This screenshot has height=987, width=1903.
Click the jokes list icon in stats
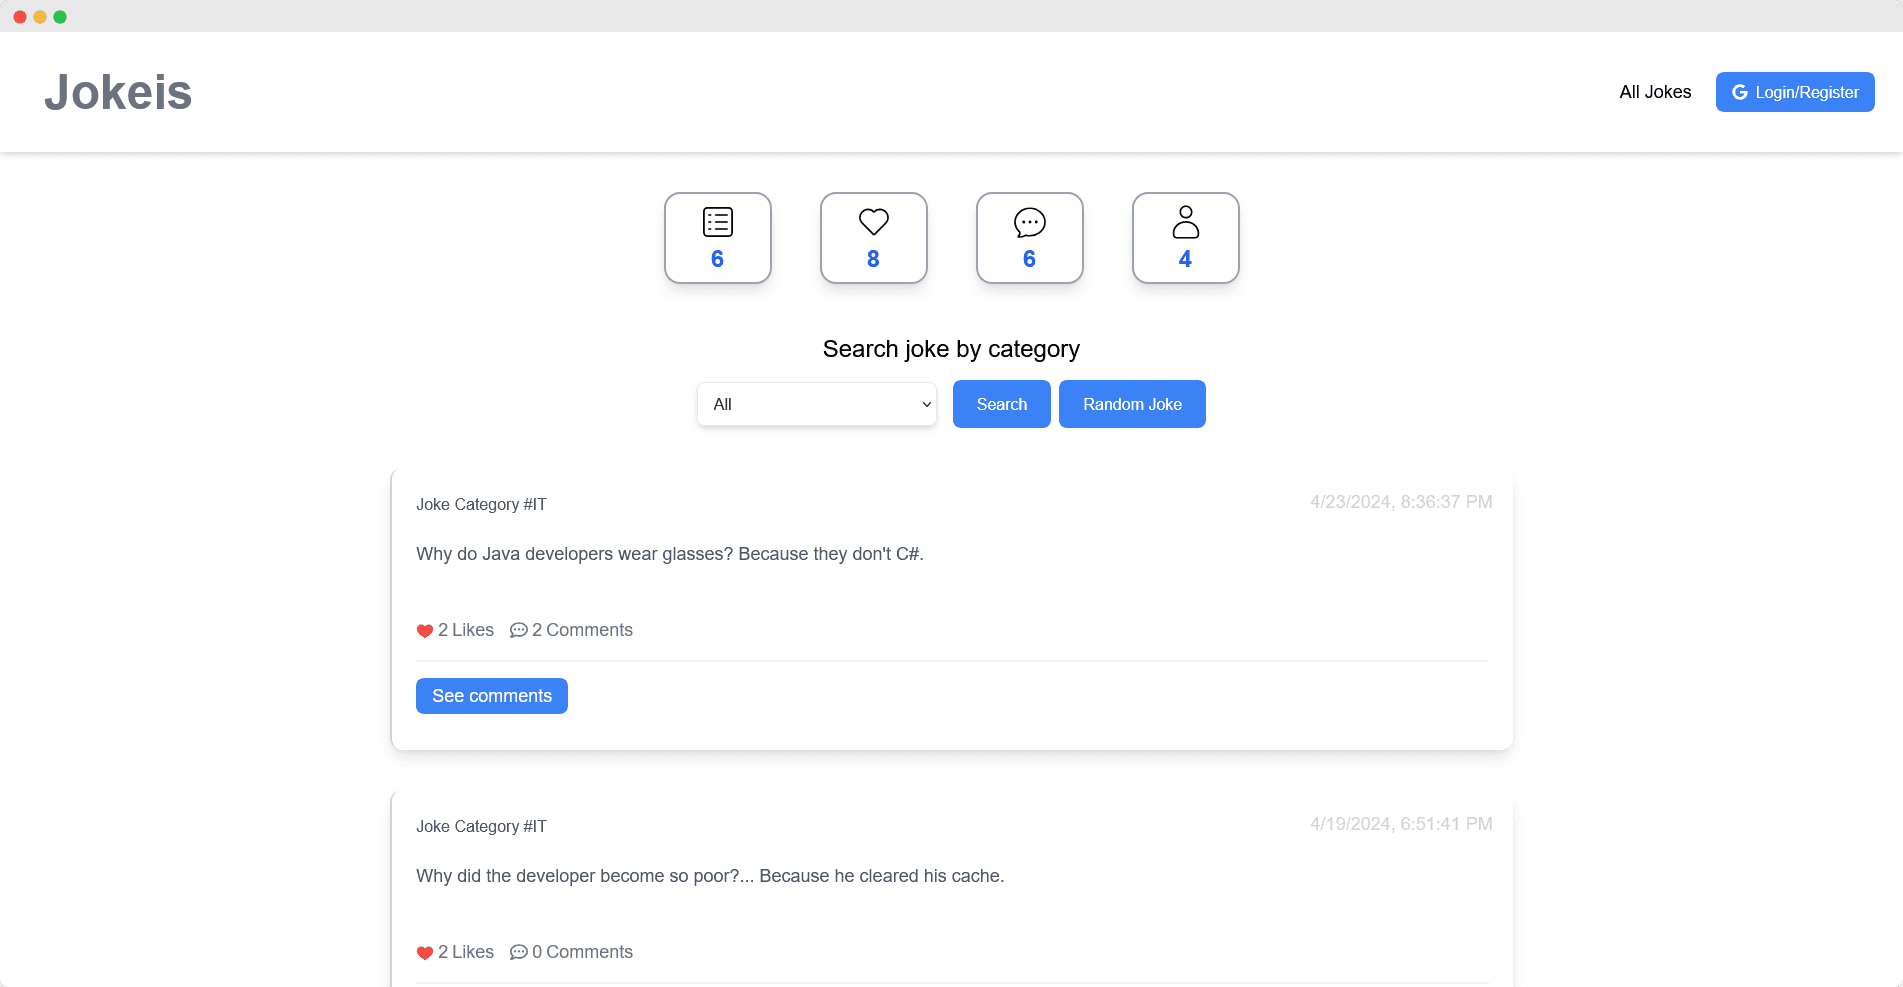(x=717, y=222)
